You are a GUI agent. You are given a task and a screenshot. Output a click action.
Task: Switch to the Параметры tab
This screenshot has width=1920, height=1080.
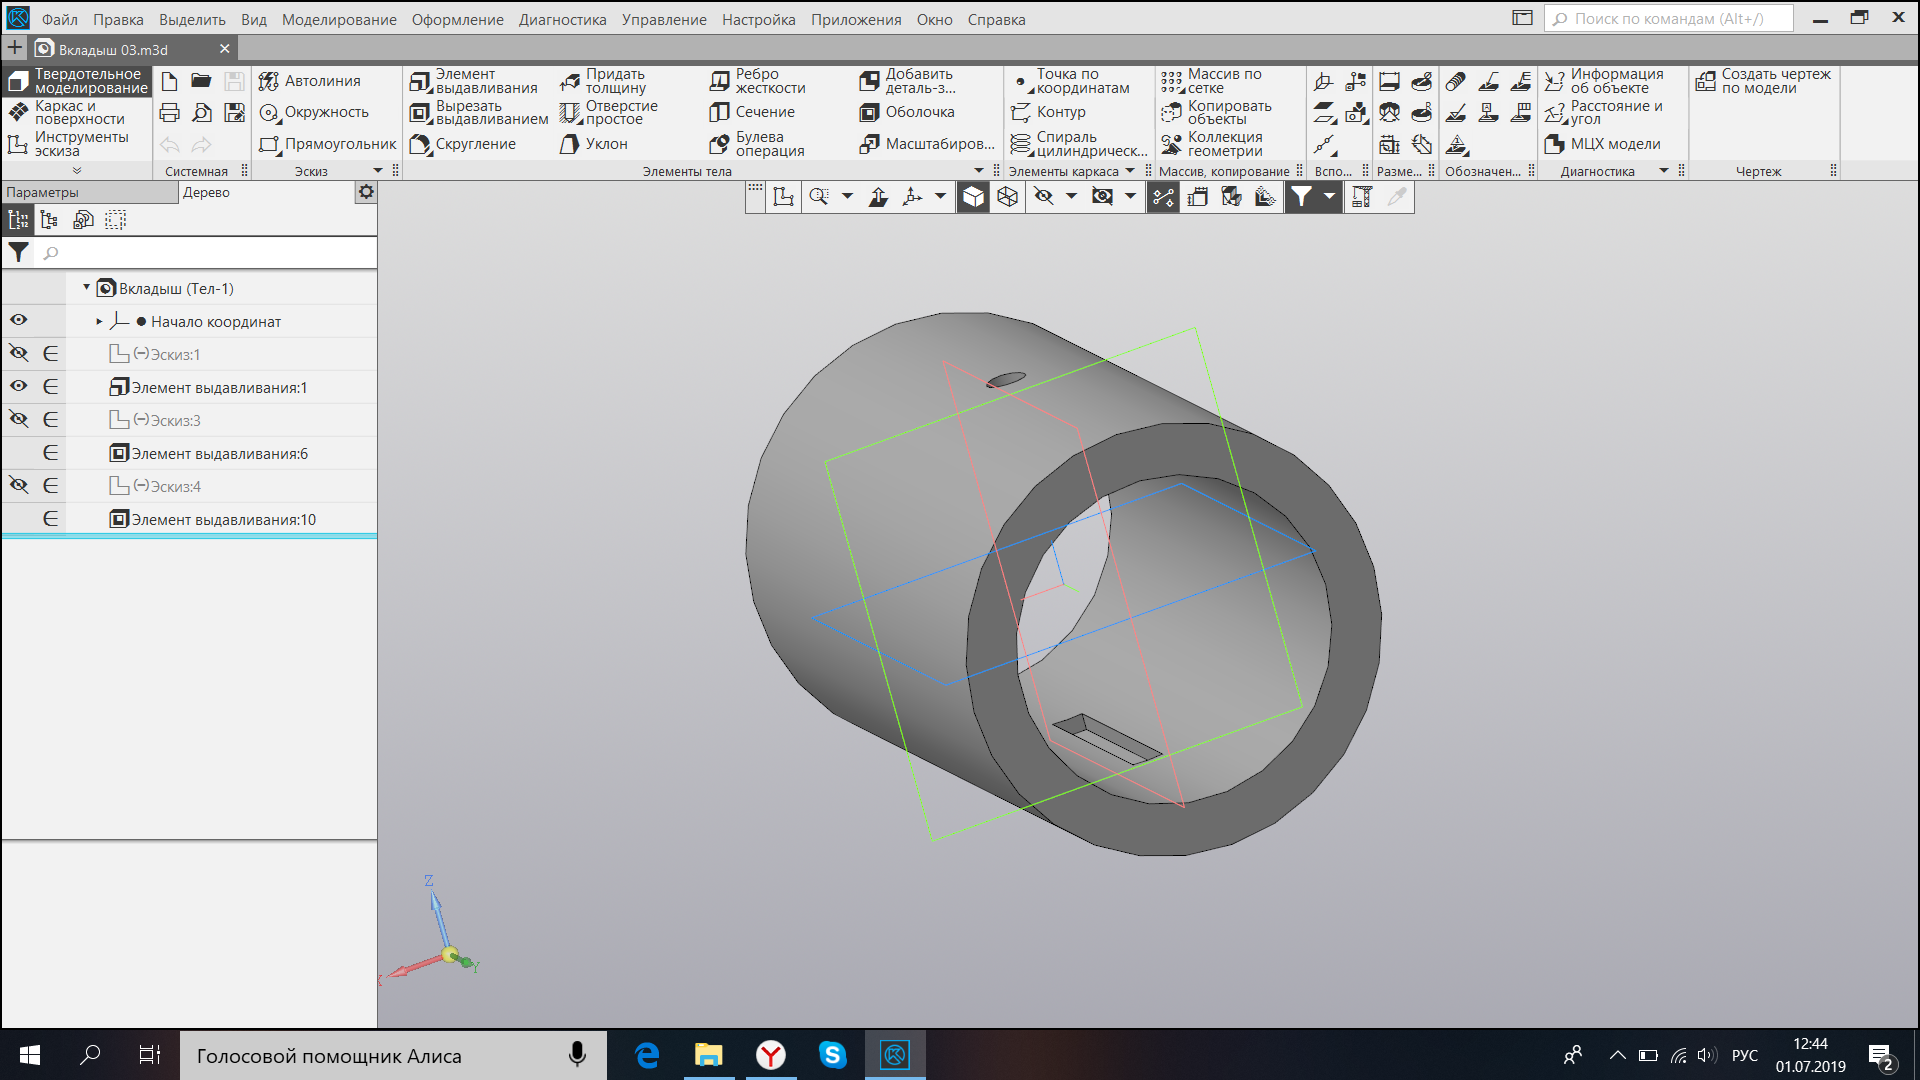(x=42, y=192)
